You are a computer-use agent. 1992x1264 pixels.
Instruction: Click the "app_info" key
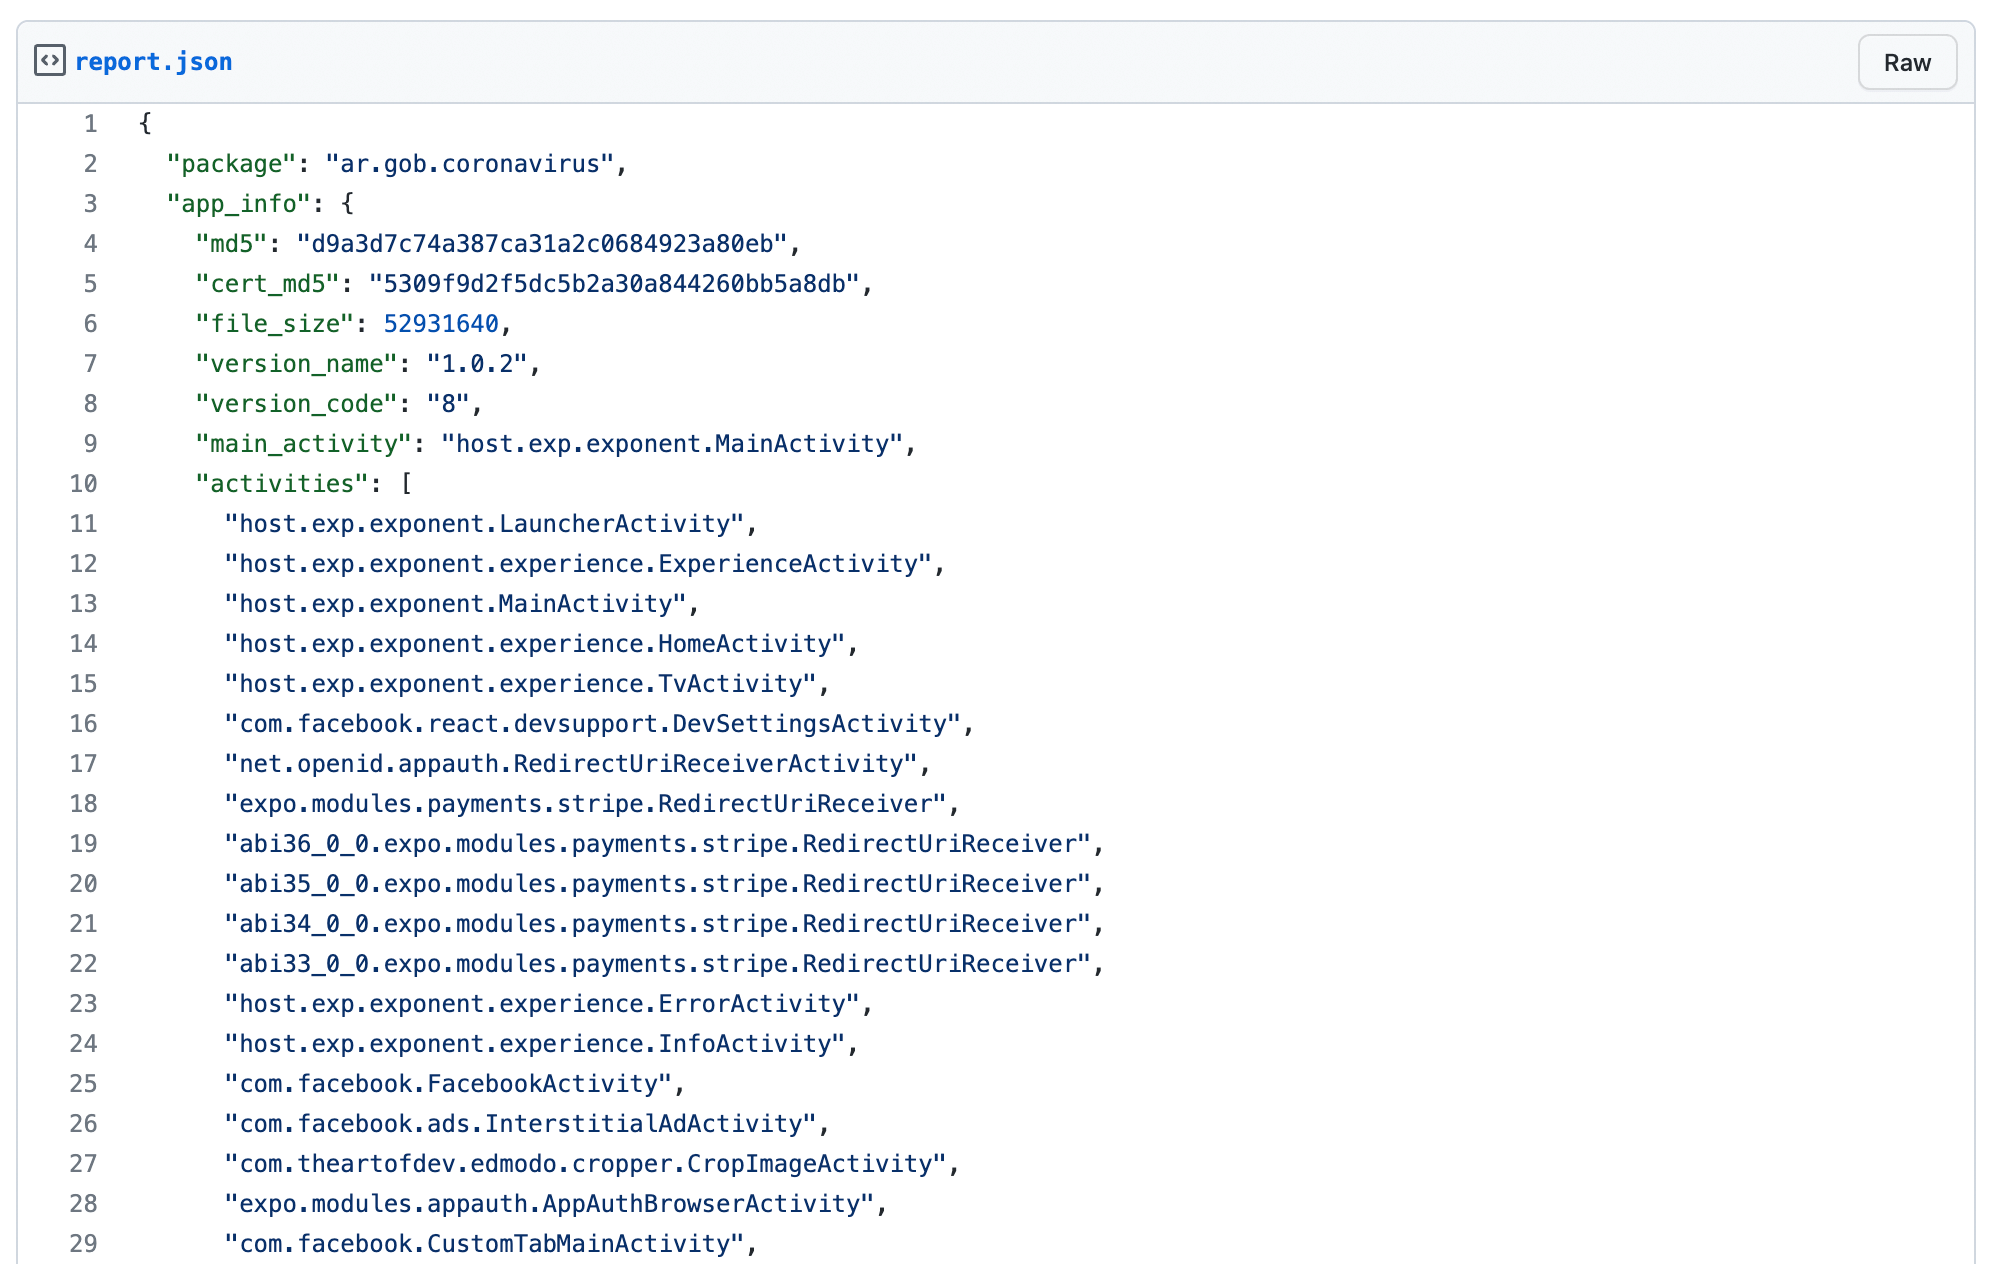tap(239, 204)
